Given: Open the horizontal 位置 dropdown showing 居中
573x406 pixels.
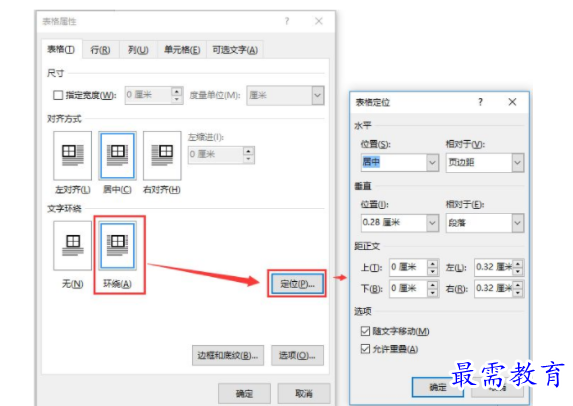Looking at the screenshot, I should [x=432, y=162].
